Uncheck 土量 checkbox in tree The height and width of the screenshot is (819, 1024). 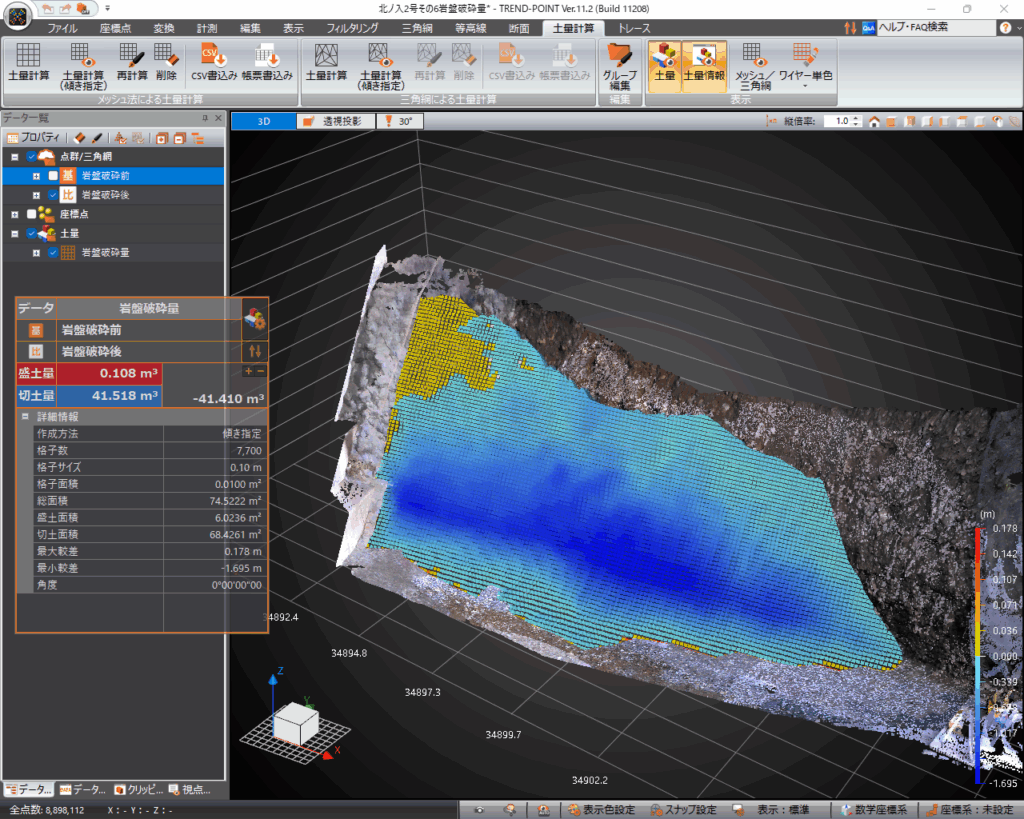point(31,234)
